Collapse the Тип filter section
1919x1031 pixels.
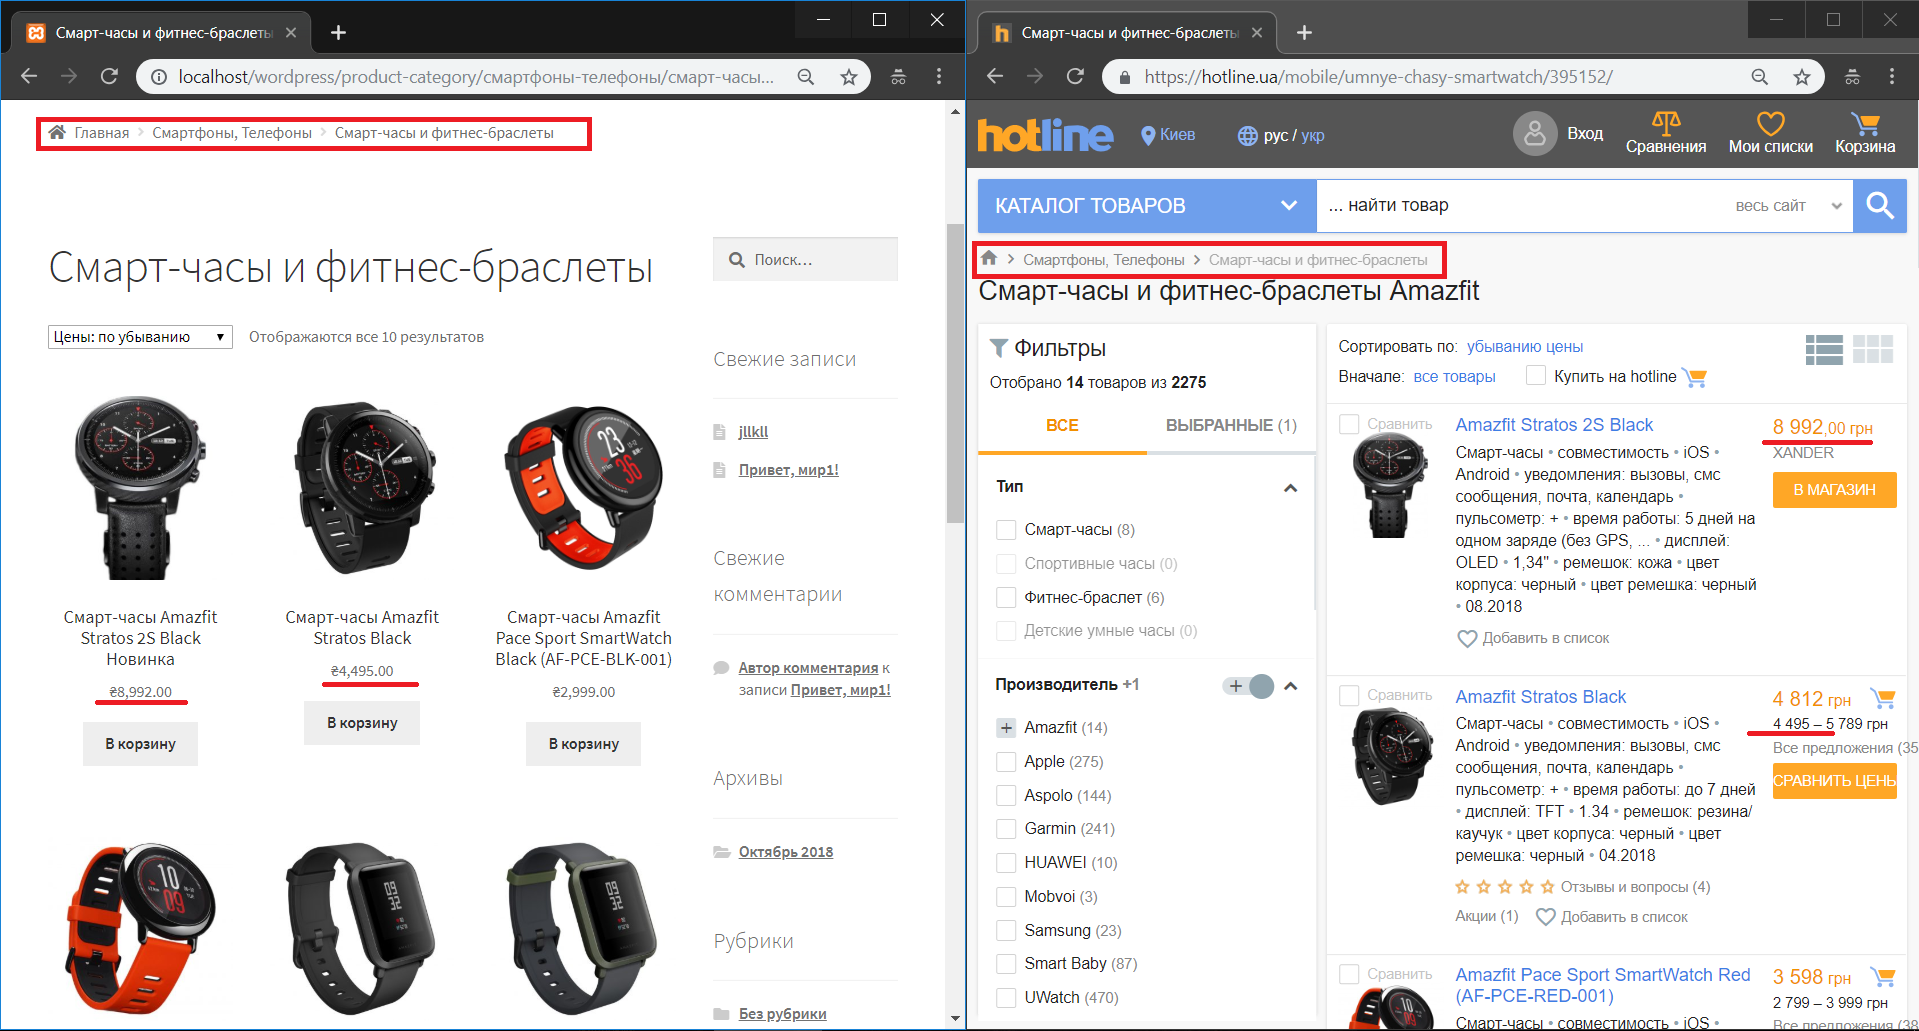click(x=1290, y=488)
